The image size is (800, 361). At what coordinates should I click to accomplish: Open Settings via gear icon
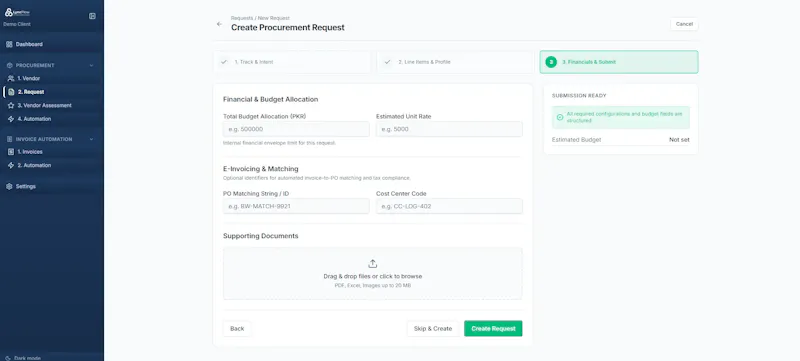click(x=9, y=187)
